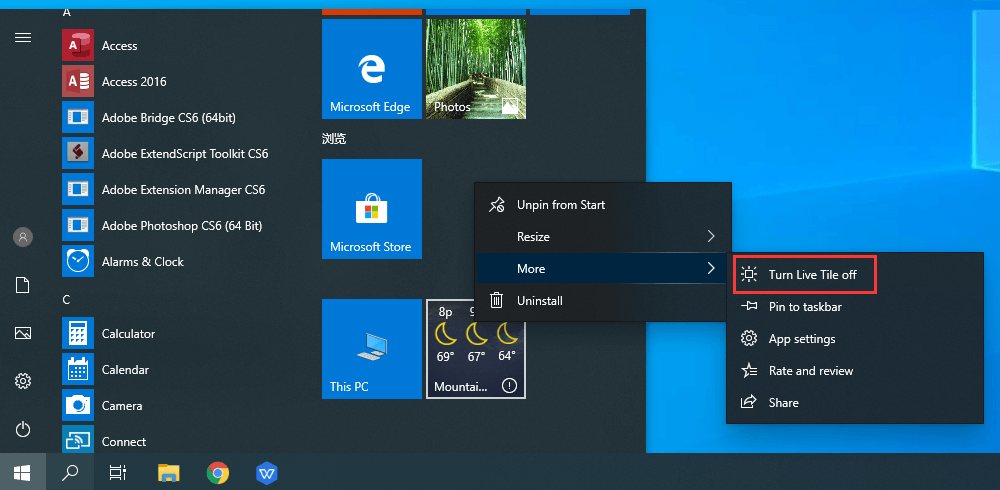
Task: Expand the Start hamburger menu
Action: 23,38
